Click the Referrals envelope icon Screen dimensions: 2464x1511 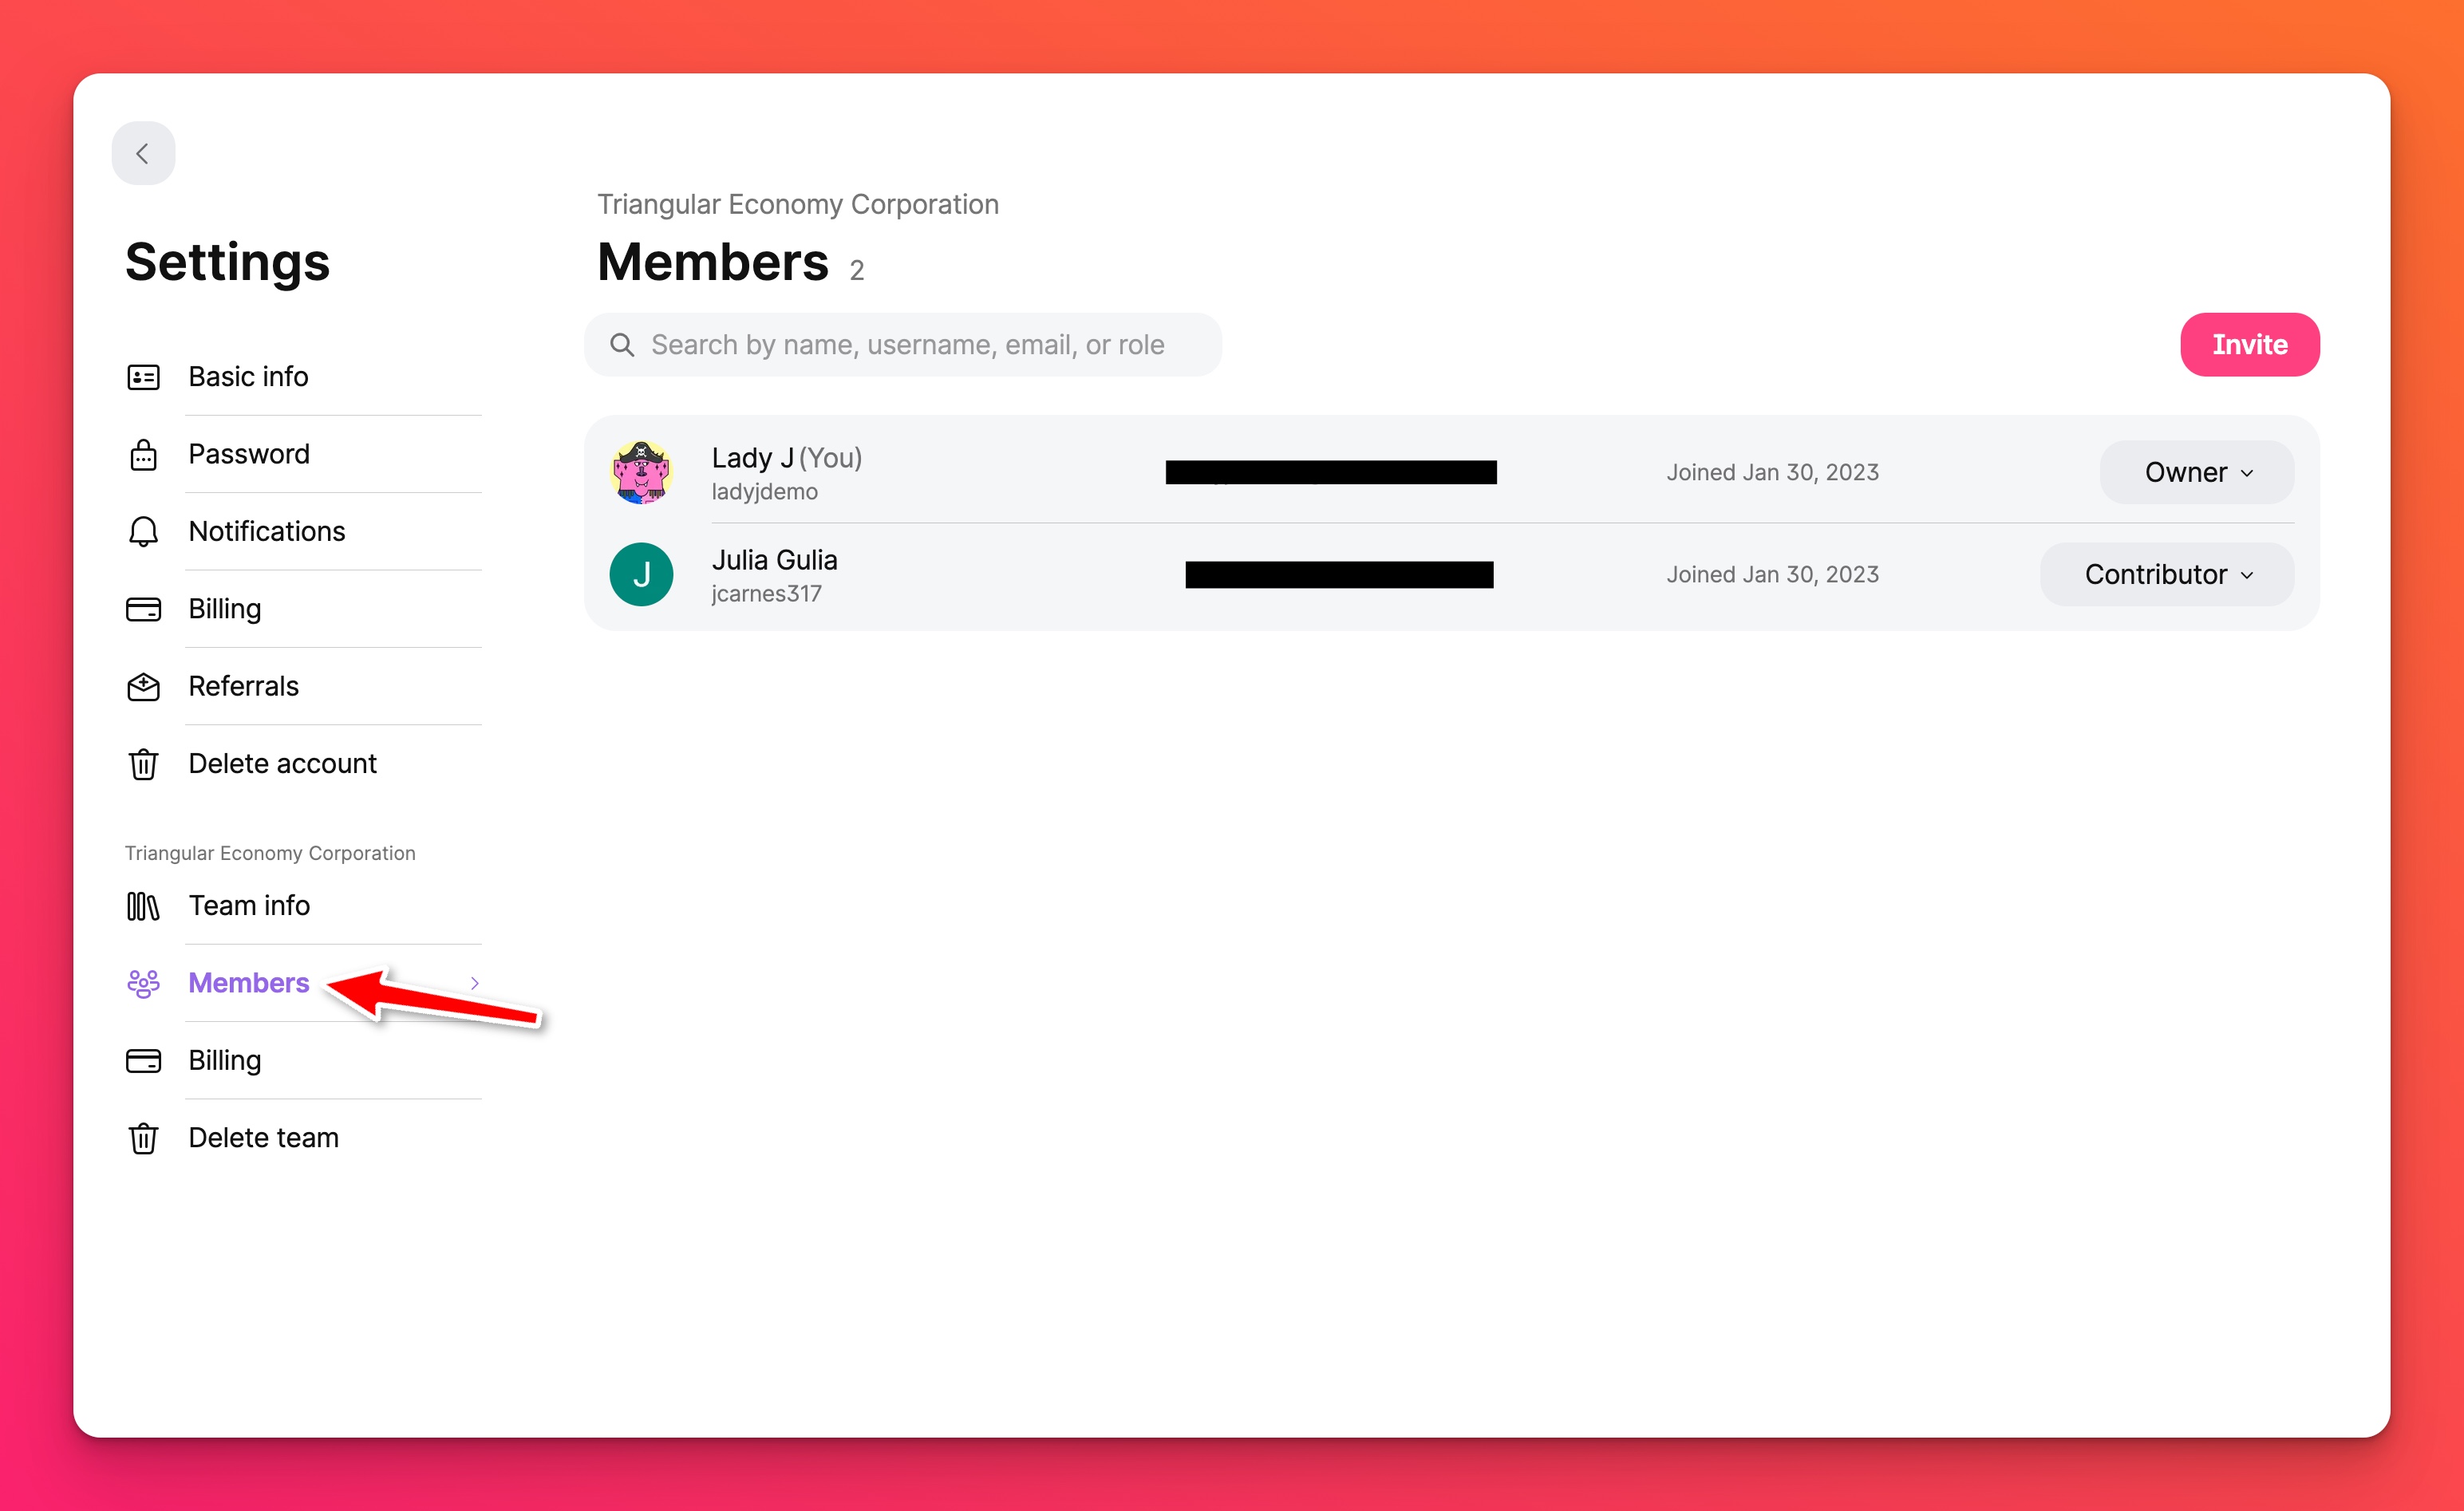pyautogui.click(x=143, y=686)
